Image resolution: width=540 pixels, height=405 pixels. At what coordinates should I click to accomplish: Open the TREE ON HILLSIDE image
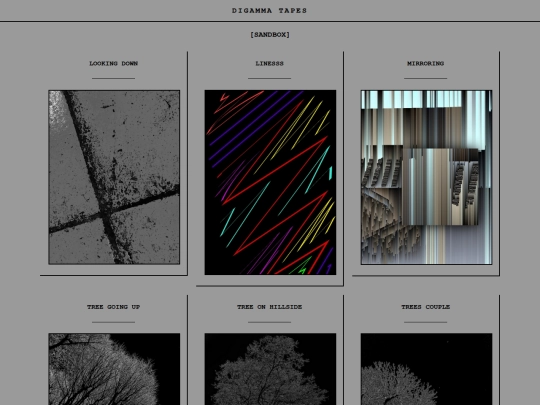(270, 369)
